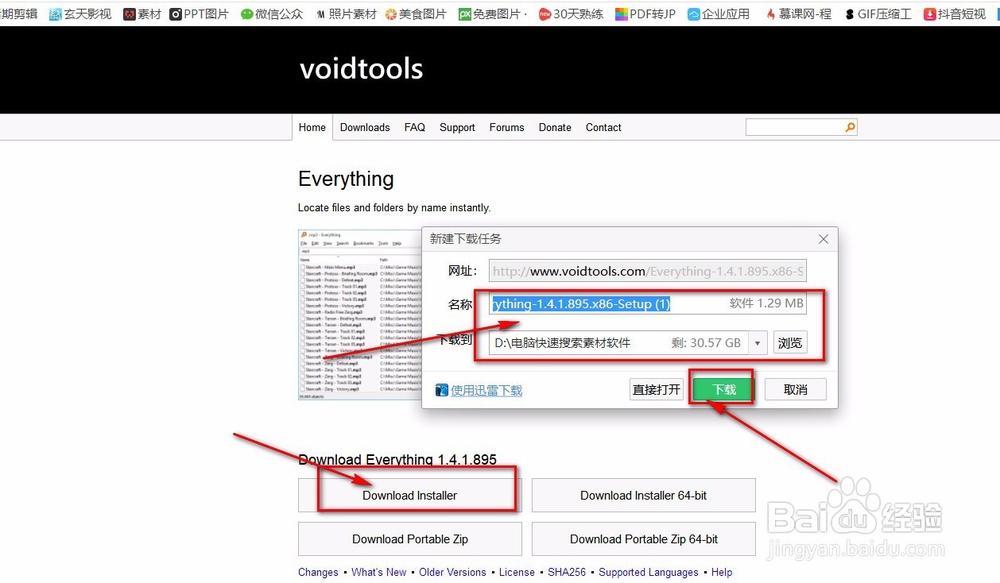Open the 玄天影视 bookmark
The height and width of the screenshot is (583, 1000).
pyautogui.click(x=80, y=14)
